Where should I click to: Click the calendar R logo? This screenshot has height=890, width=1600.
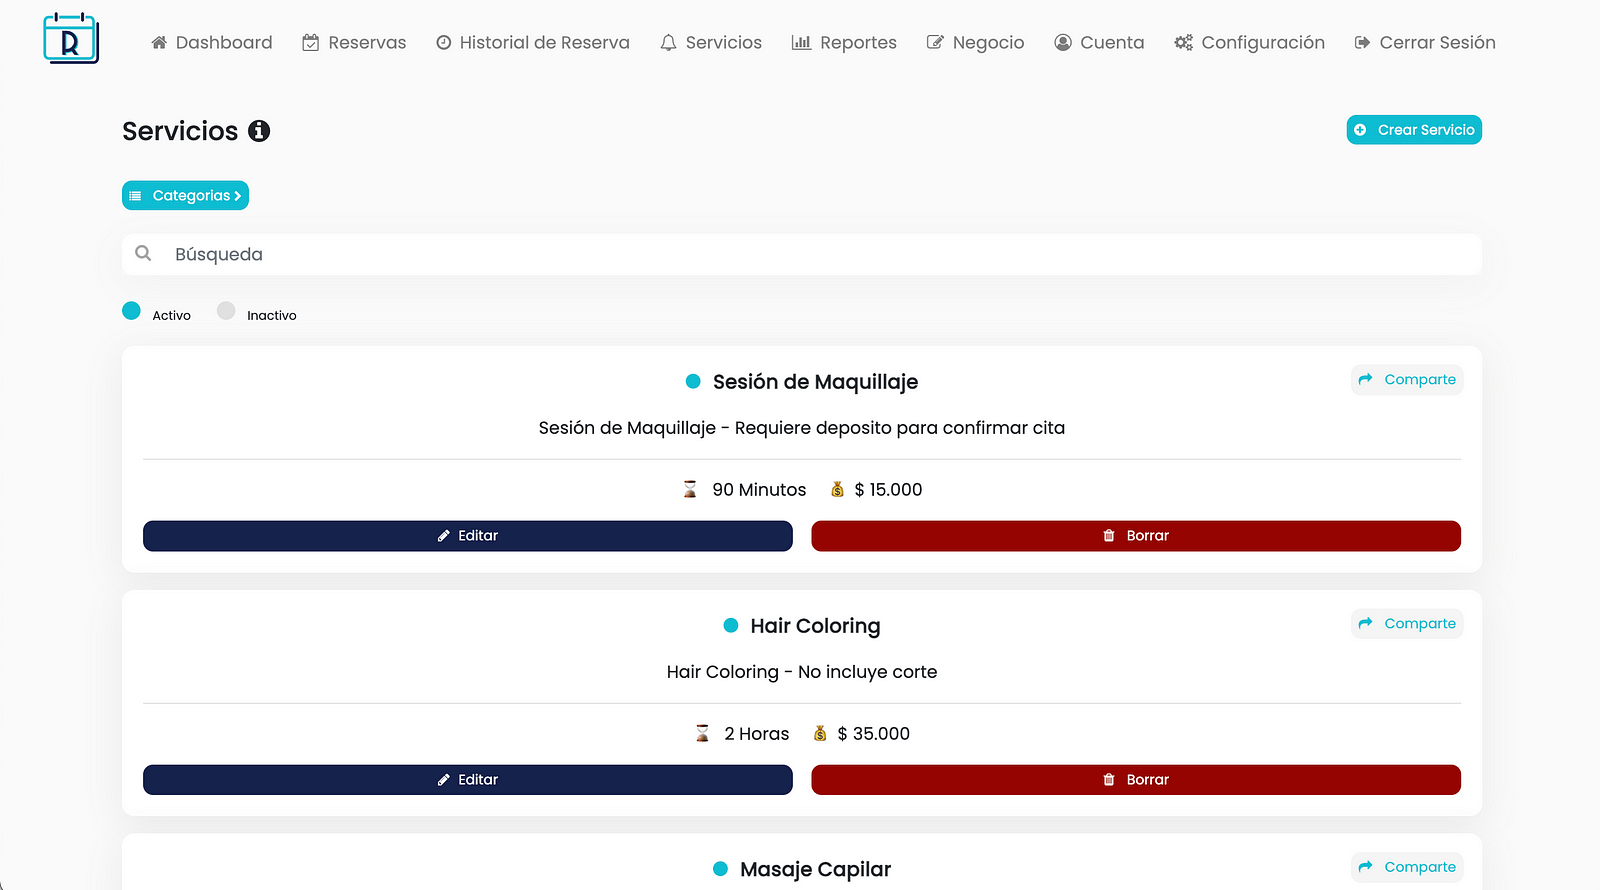click(x=71, y=38)
